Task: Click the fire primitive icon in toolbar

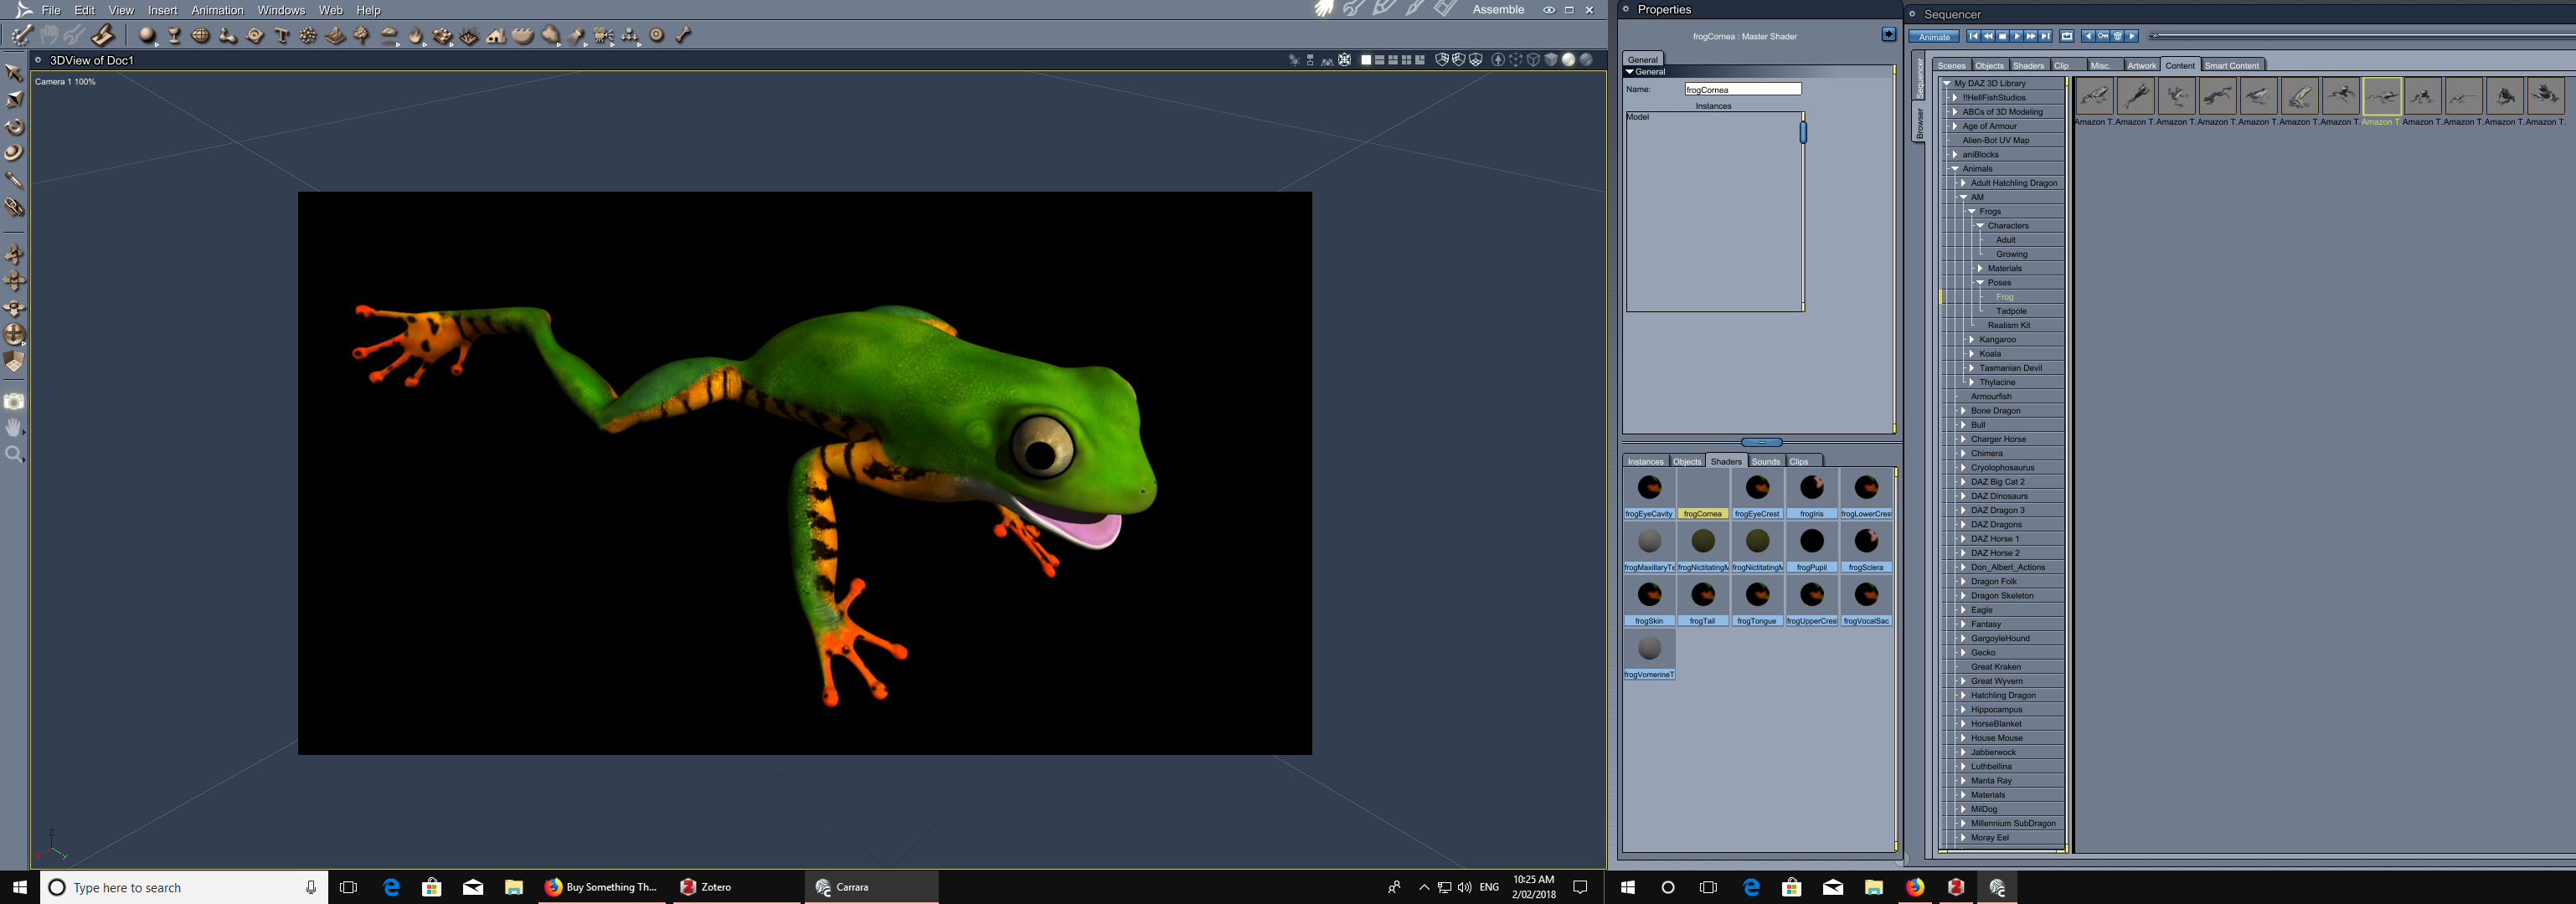Action: [416, 35]
